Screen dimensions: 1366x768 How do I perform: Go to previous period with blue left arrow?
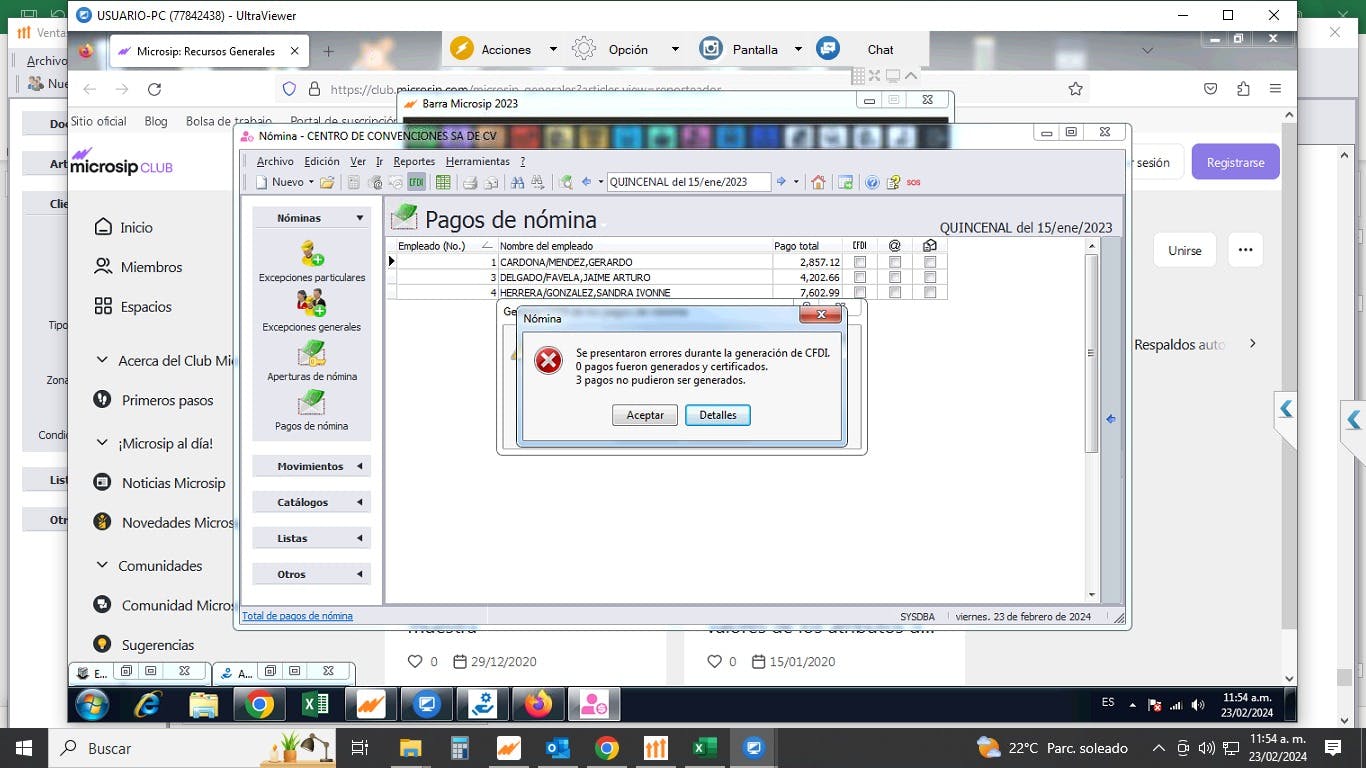(587, 182)
